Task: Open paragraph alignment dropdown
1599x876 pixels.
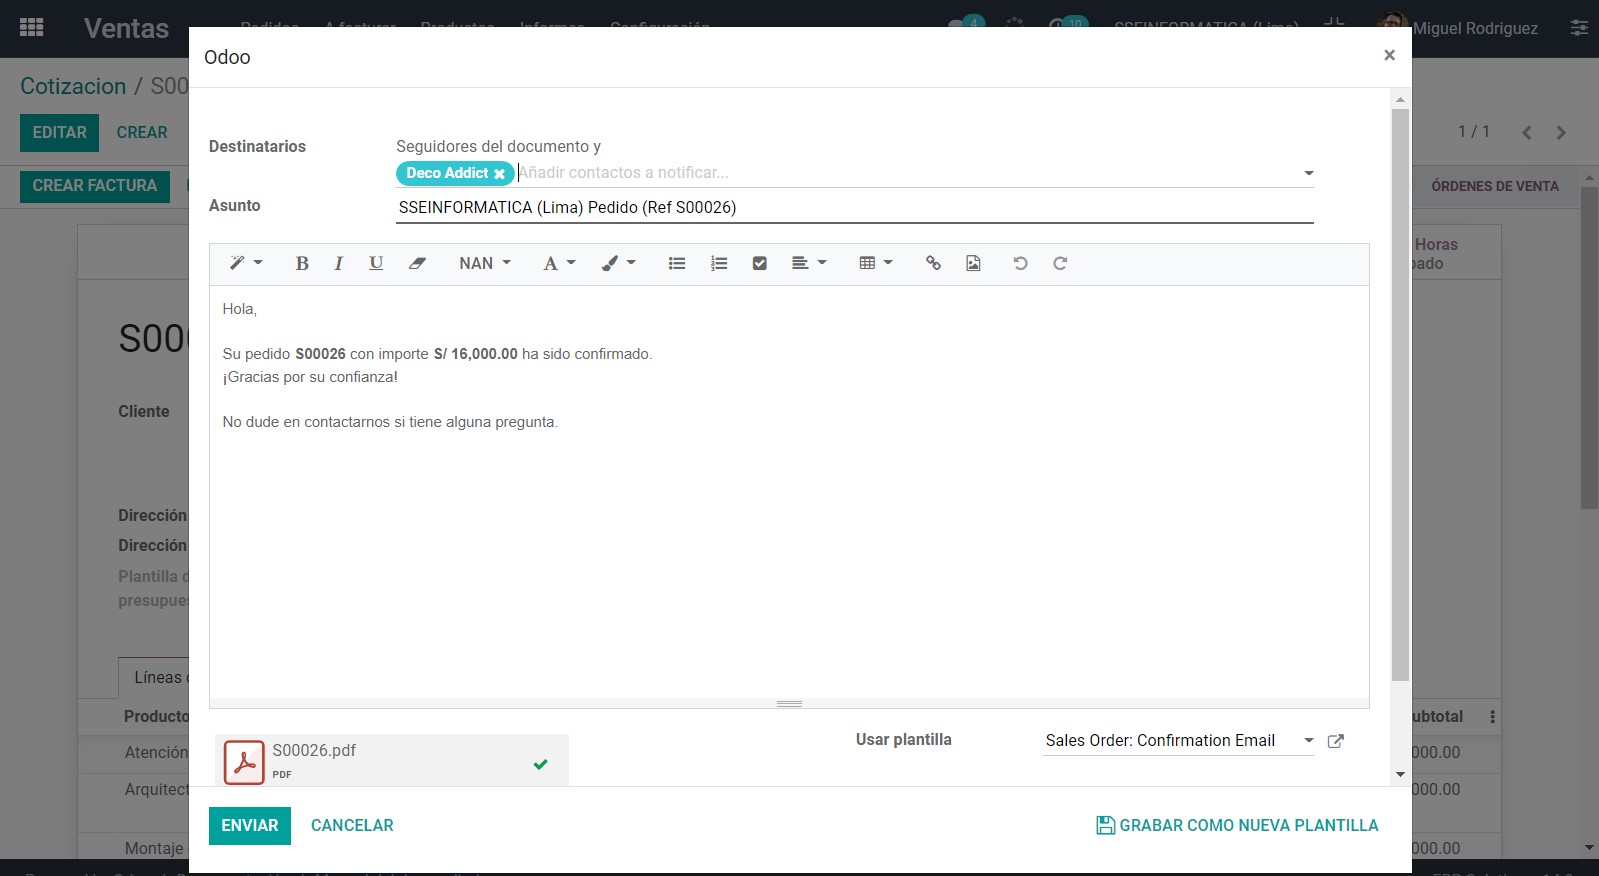Action: point(809,263)
